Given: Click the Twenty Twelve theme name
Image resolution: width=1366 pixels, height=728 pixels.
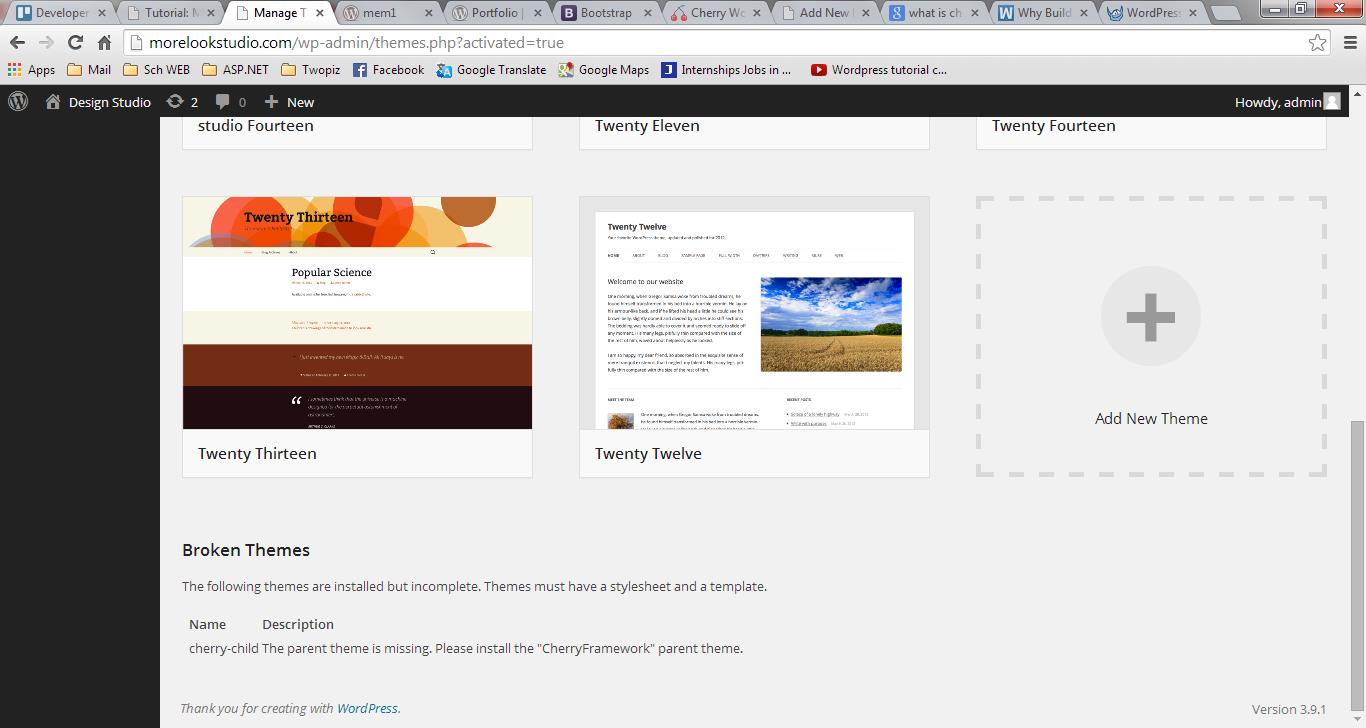Looking at the screenshot, I should coord(648,453).
